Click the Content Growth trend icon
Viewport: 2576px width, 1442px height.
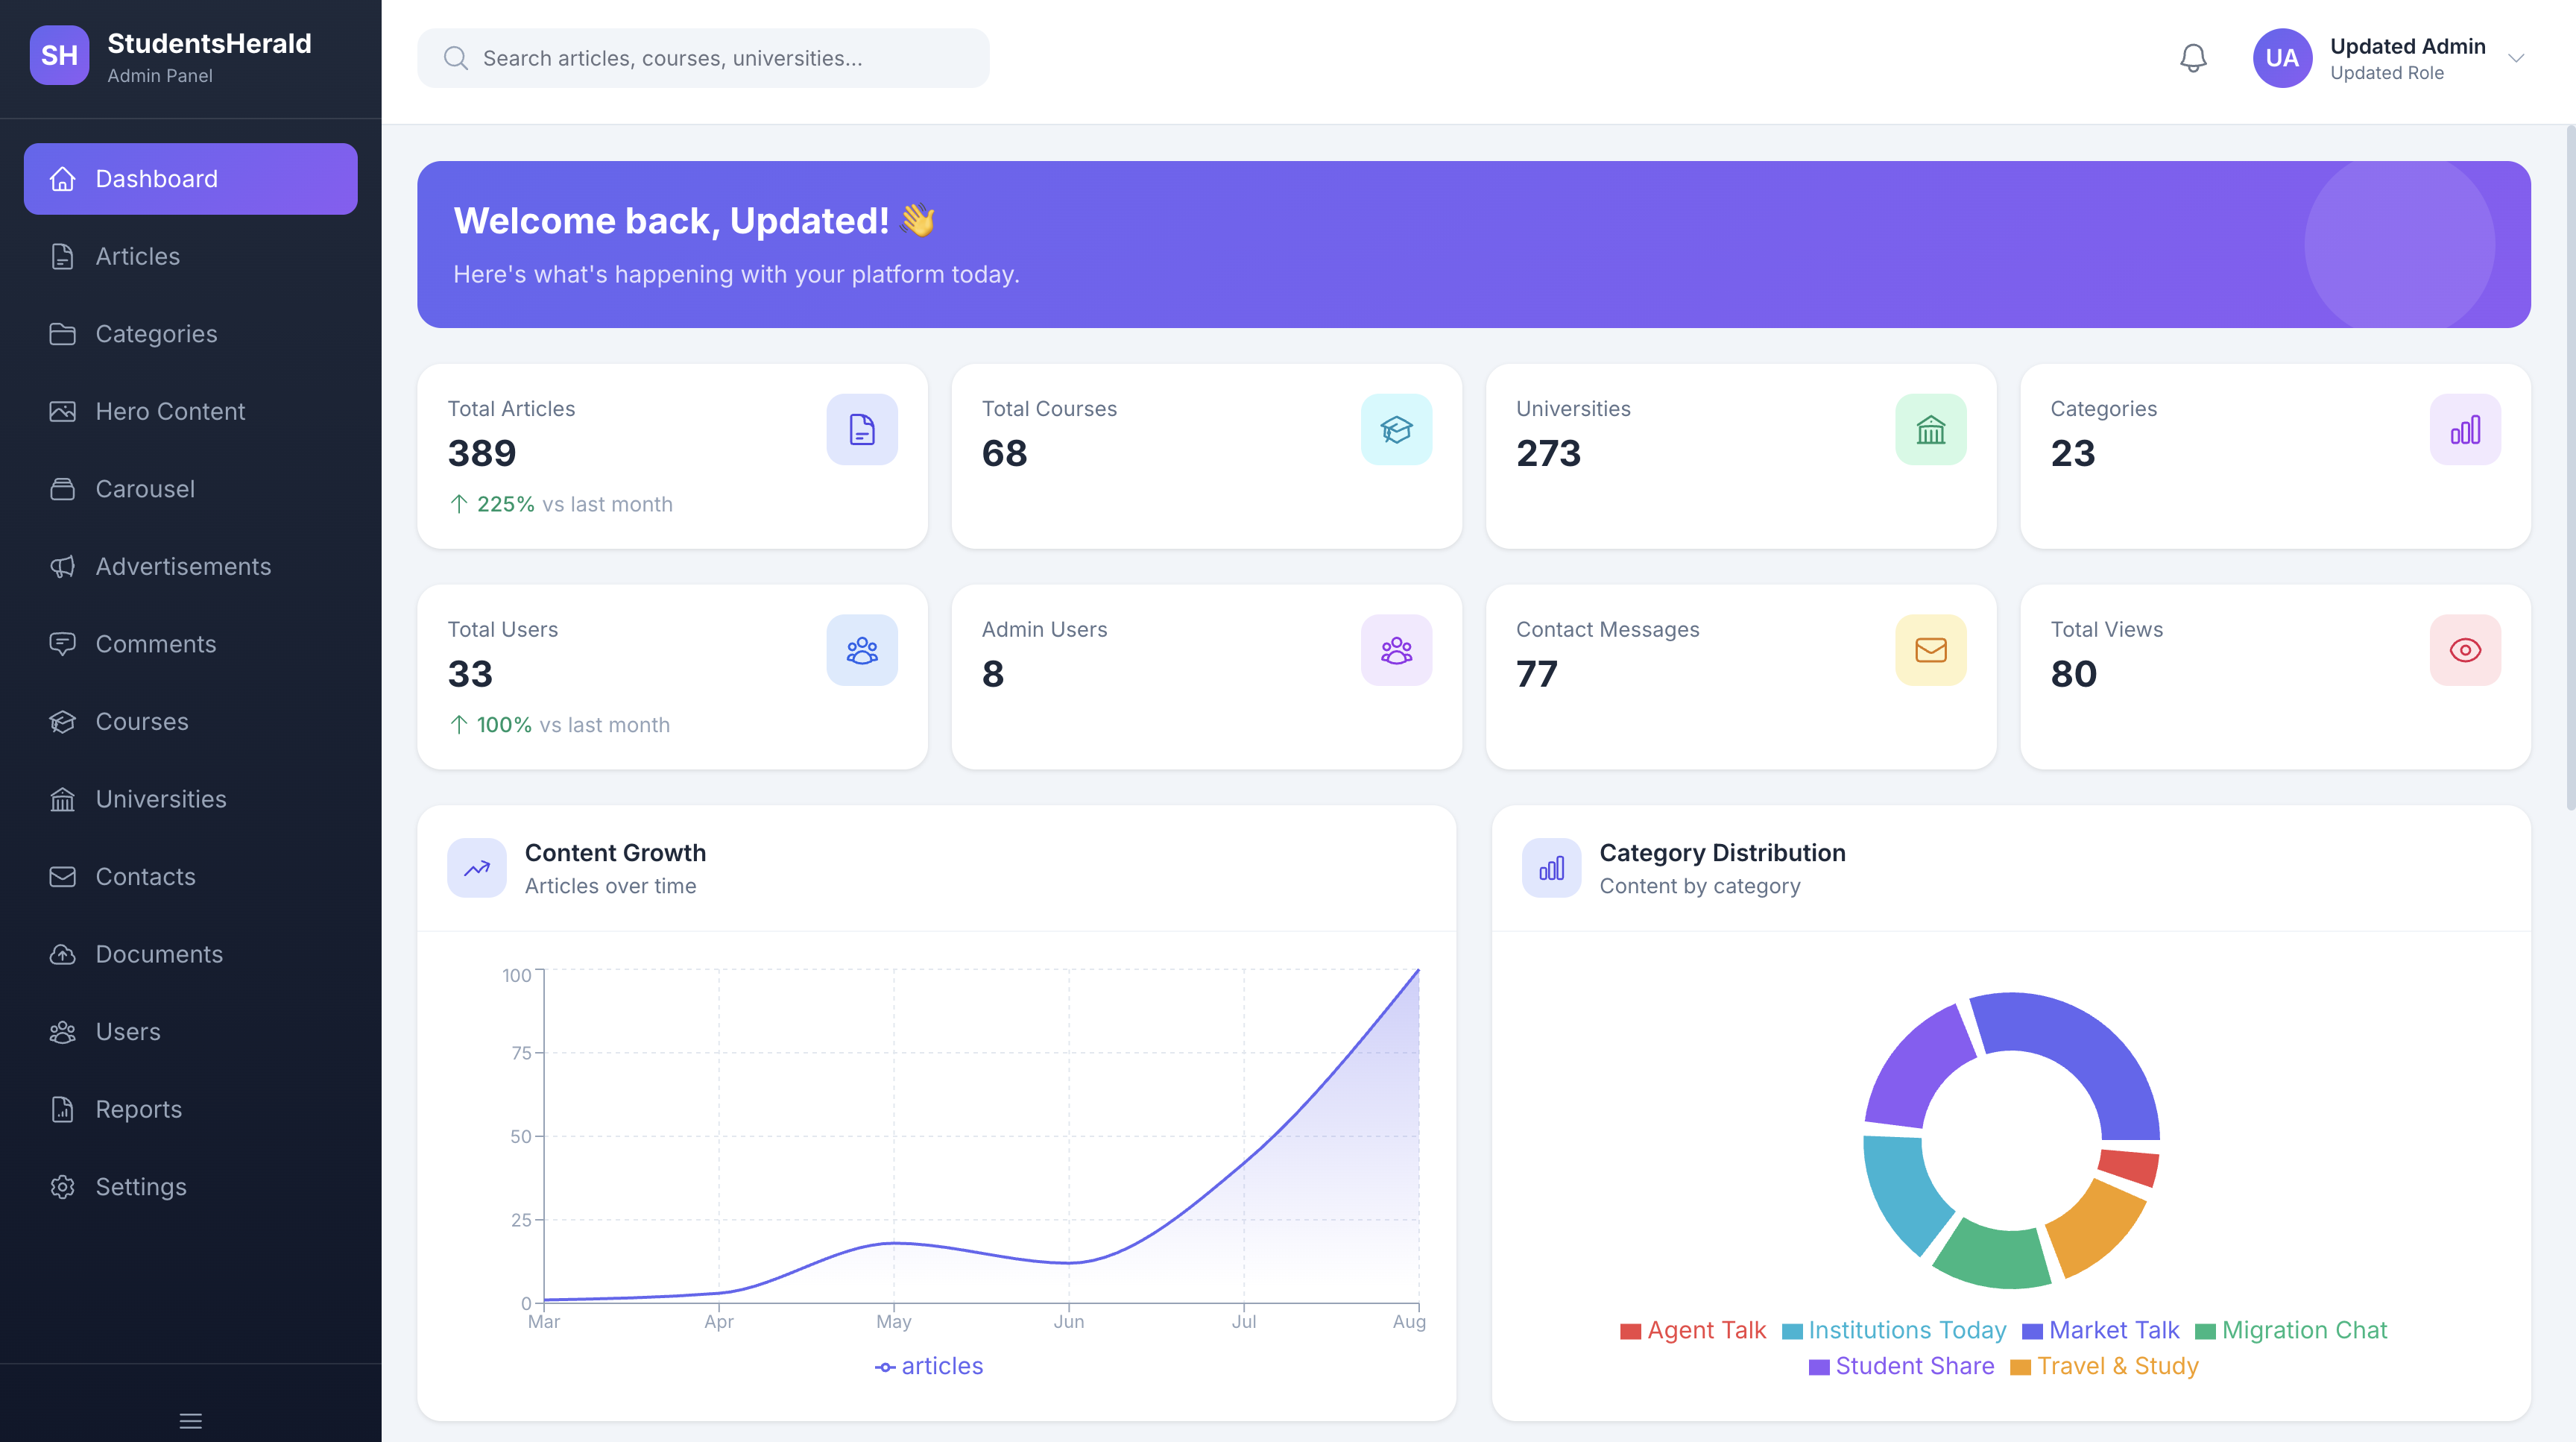[477, 868]
